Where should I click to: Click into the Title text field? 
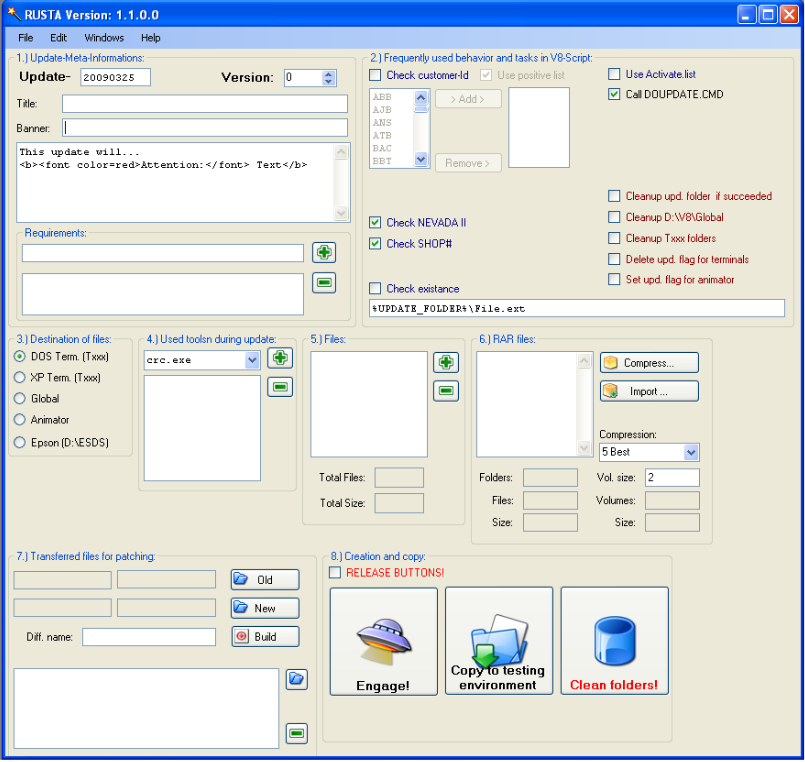(x=204, y=104)
